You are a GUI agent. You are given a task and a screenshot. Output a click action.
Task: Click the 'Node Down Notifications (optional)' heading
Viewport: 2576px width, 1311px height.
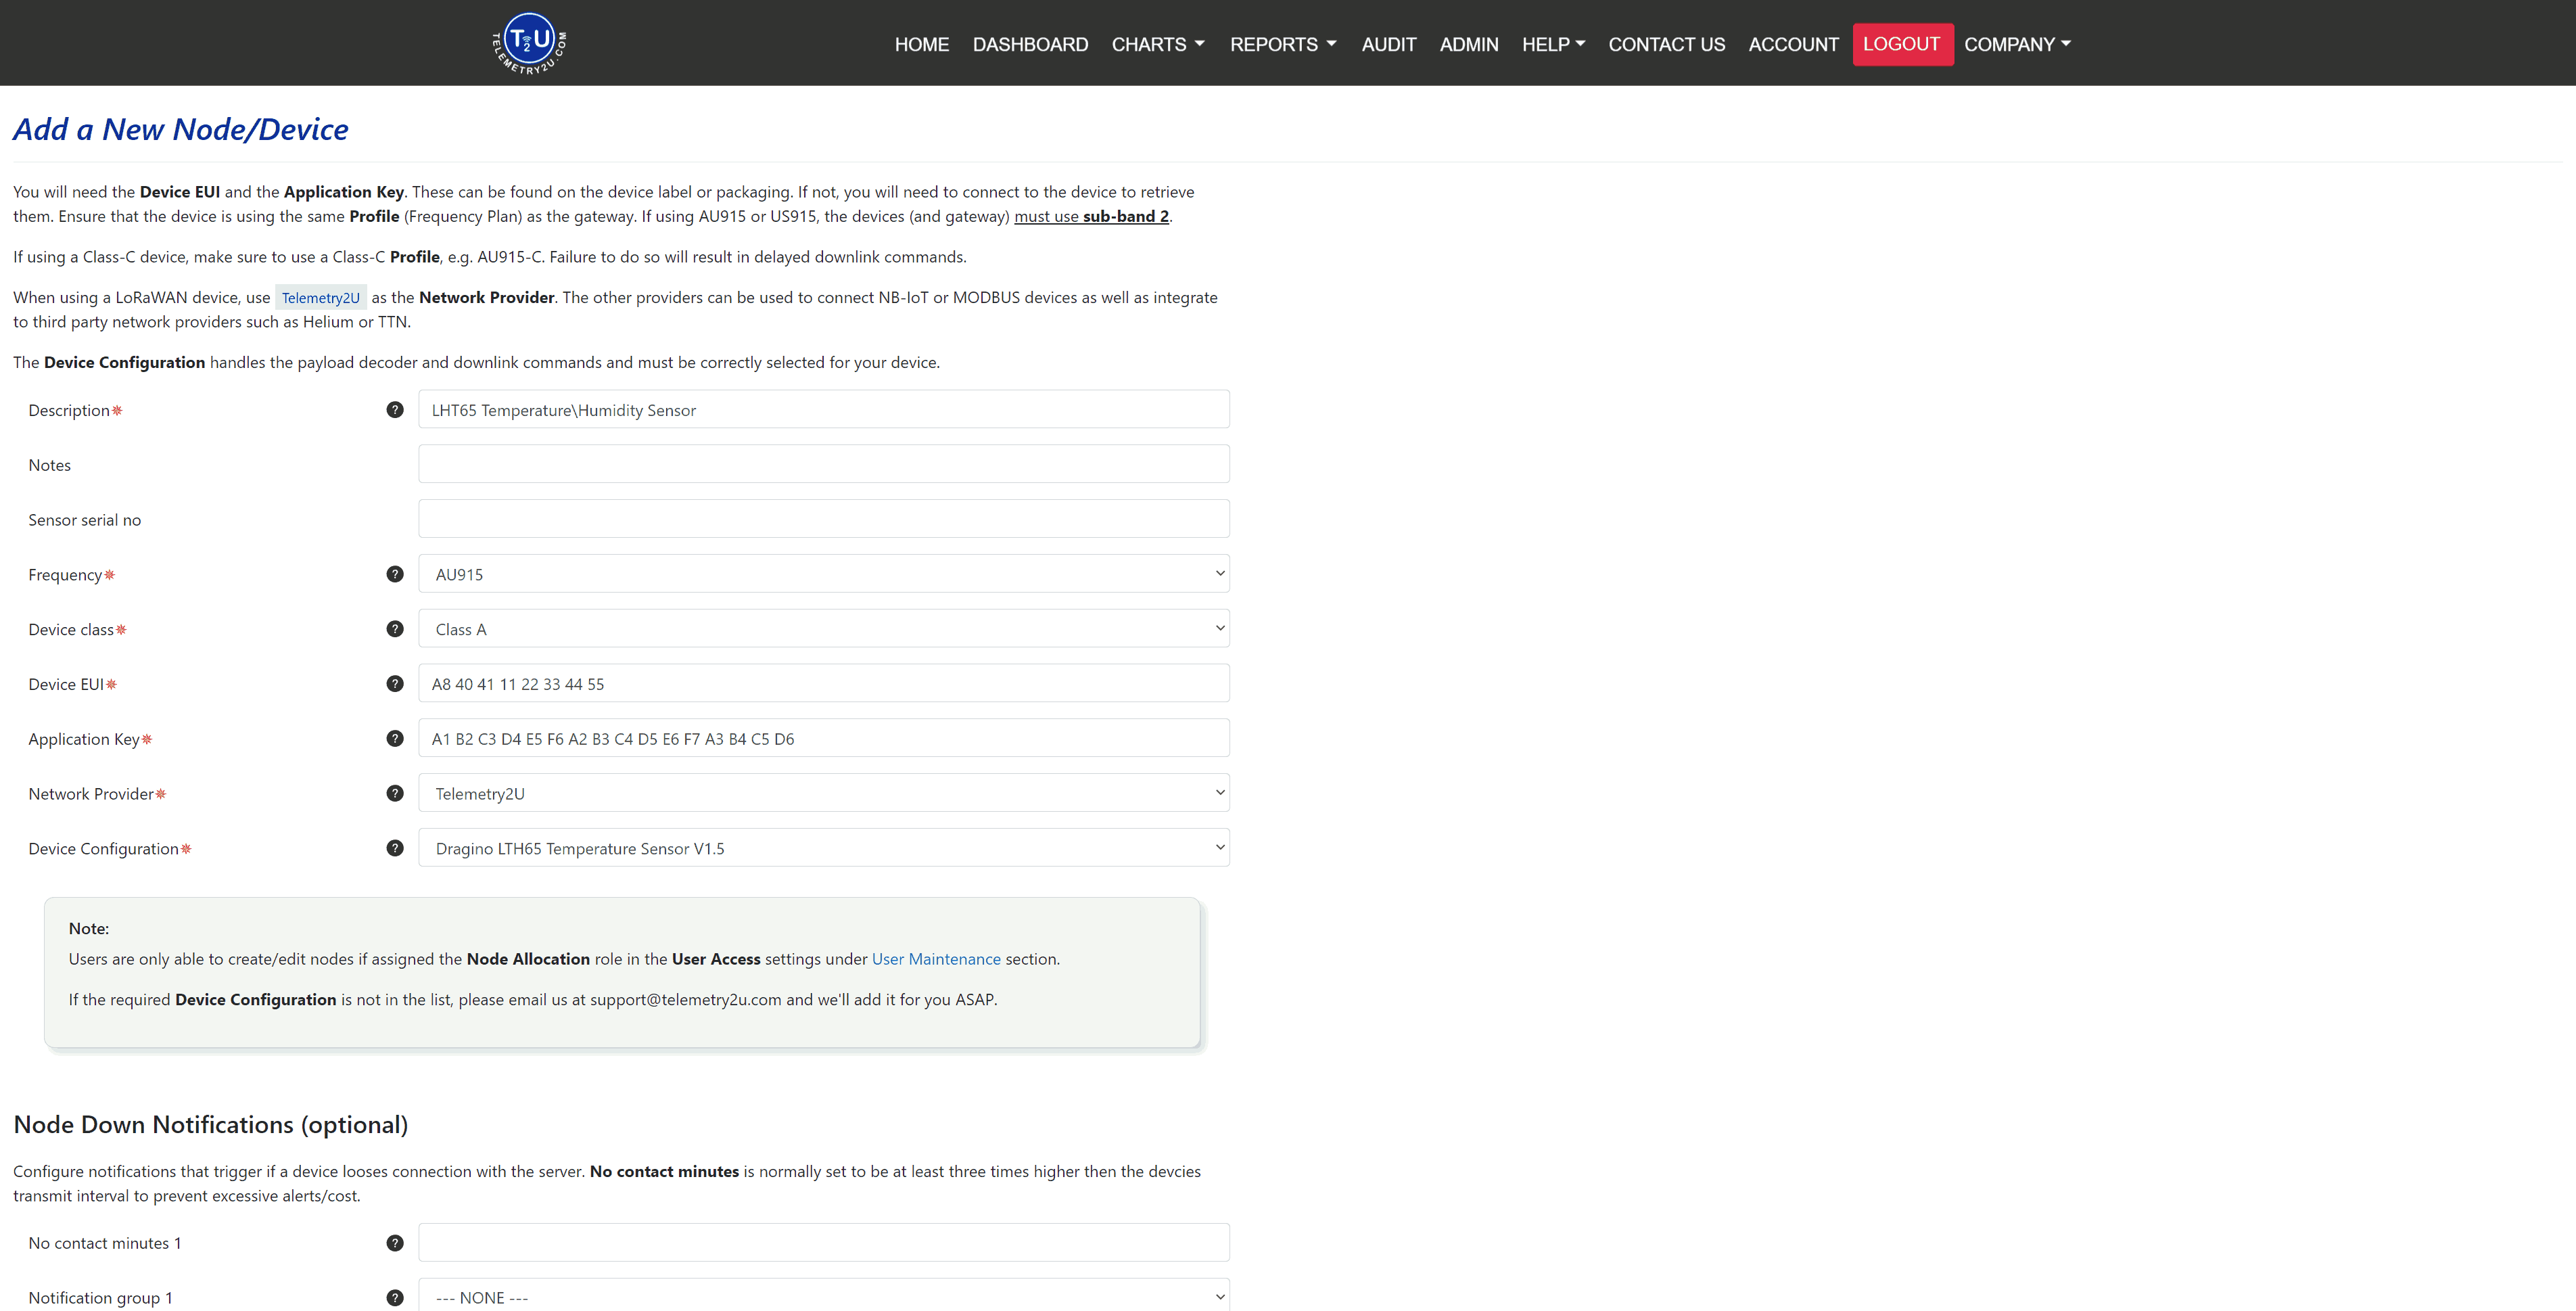coord(211,1125)
